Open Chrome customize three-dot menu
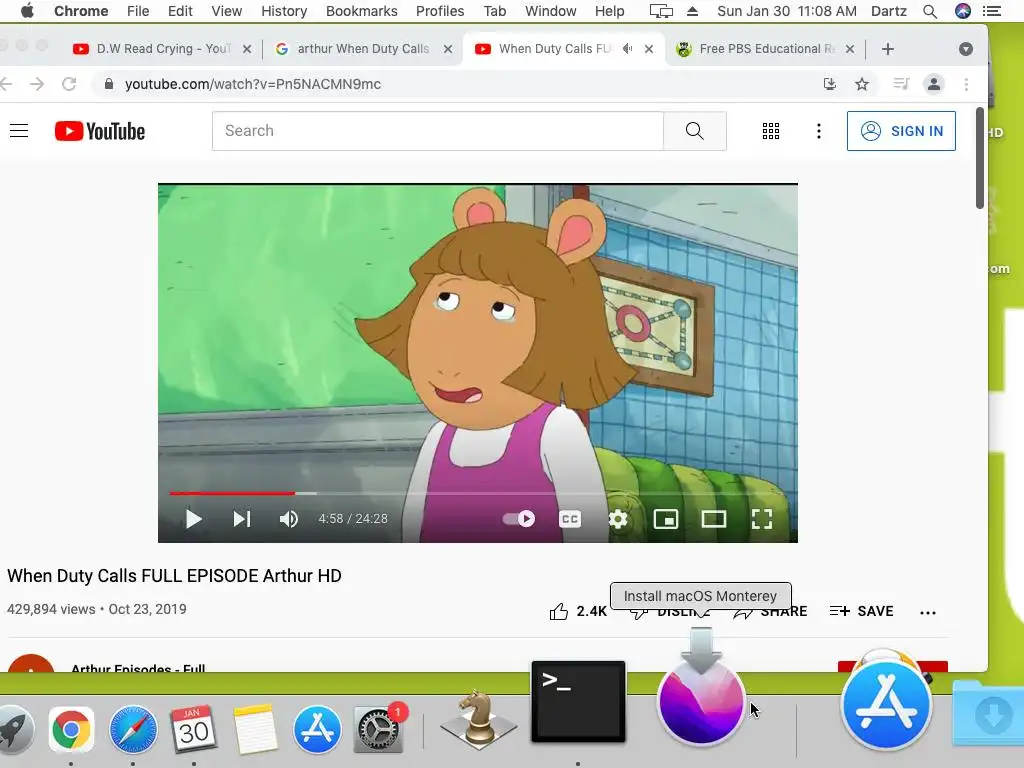 pos(966,84)
